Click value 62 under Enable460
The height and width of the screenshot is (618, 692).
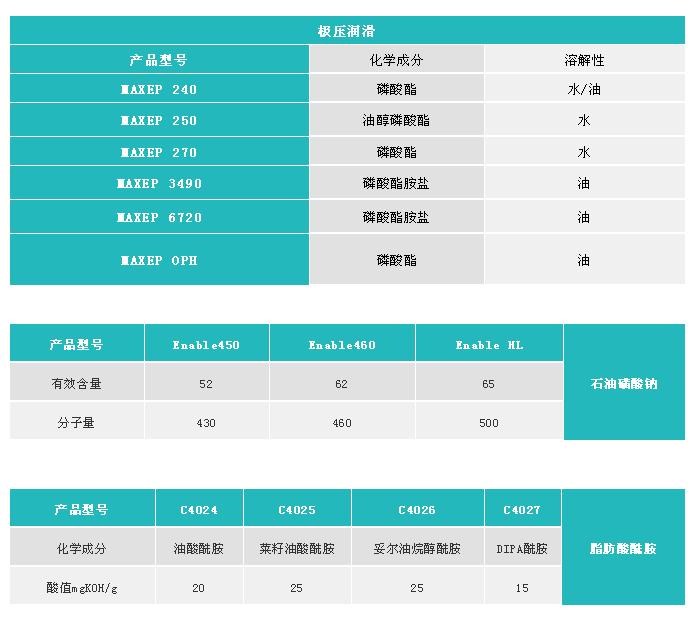[x=342, y=383]
